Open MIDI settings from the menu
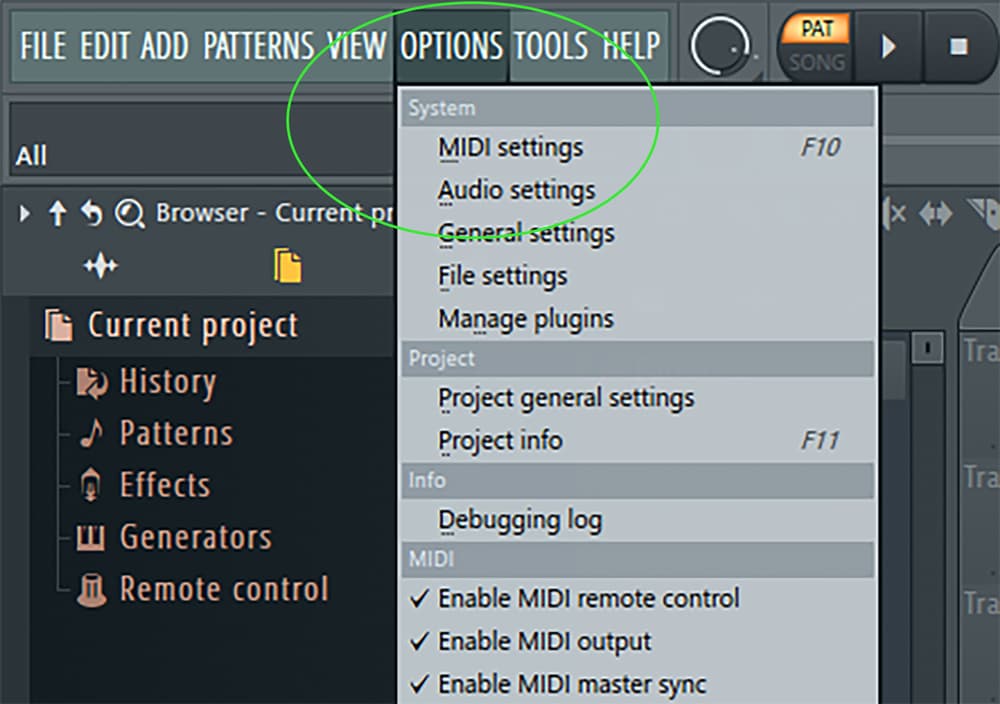The image size is (1000, 704). pyautogui.click(x=510, y=146)
